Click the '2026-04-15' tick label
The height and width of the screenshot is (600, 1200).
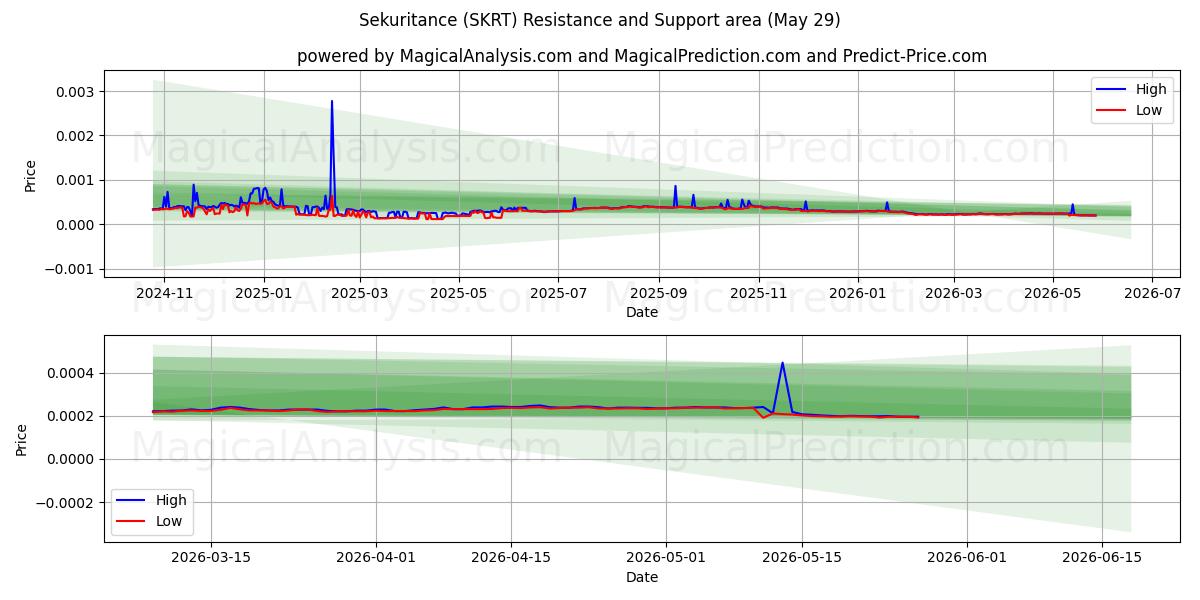pos(511,558)
